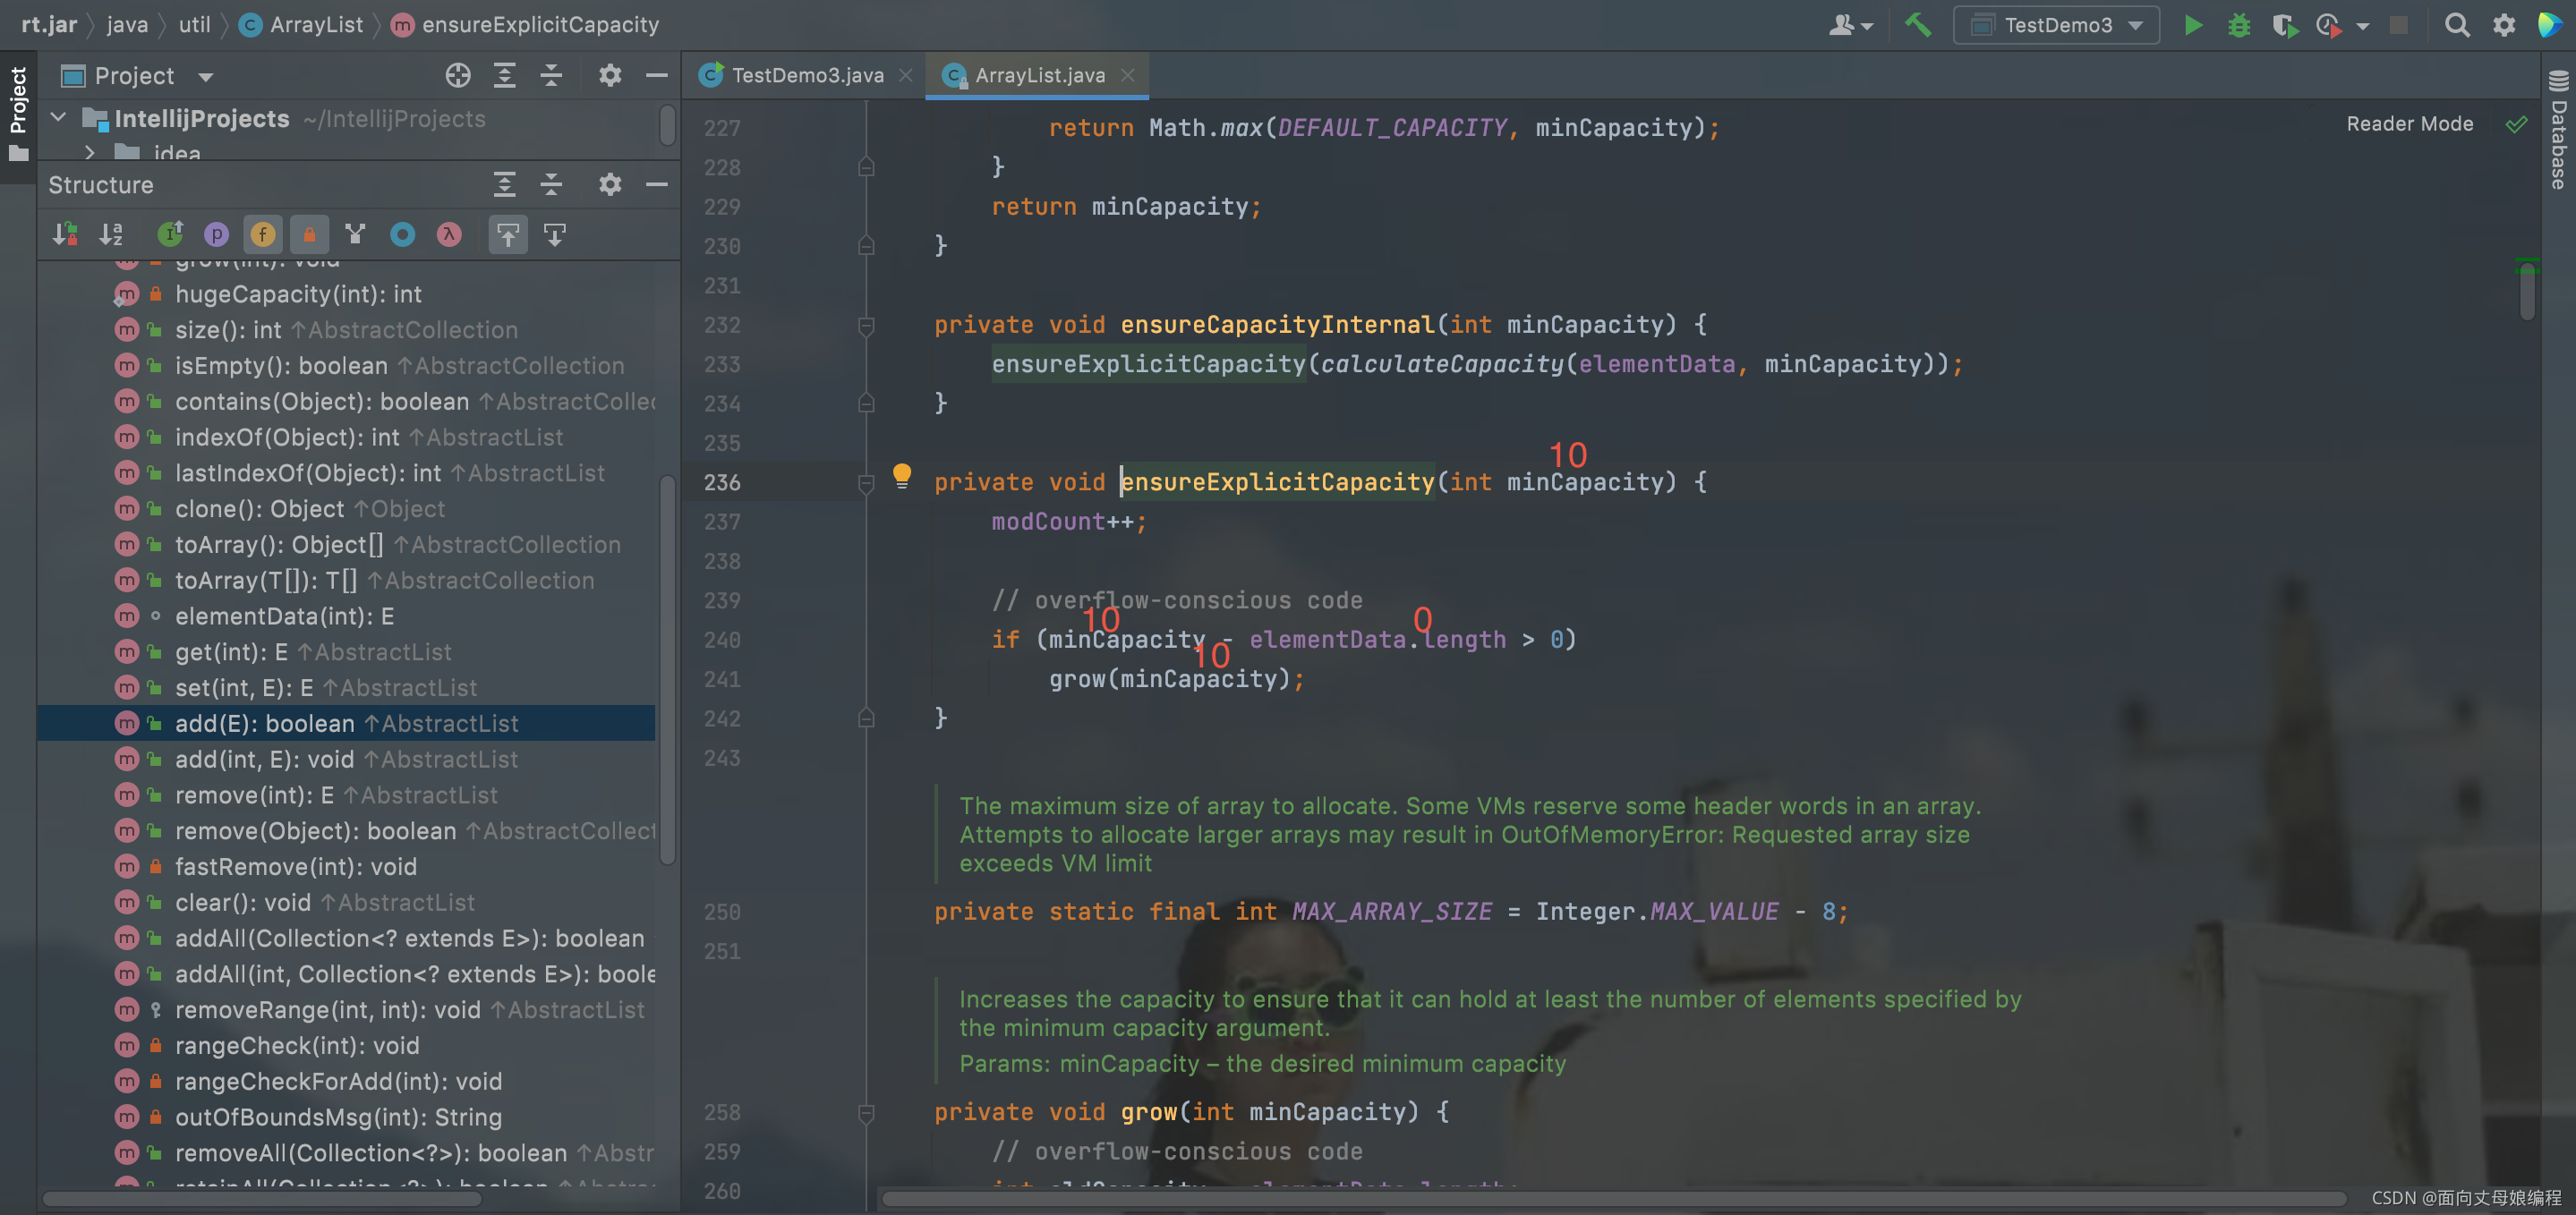Toggle Show Anonymous Classes filter
The width and height of the screenshot is (2576, 1215).
(402, 234)
